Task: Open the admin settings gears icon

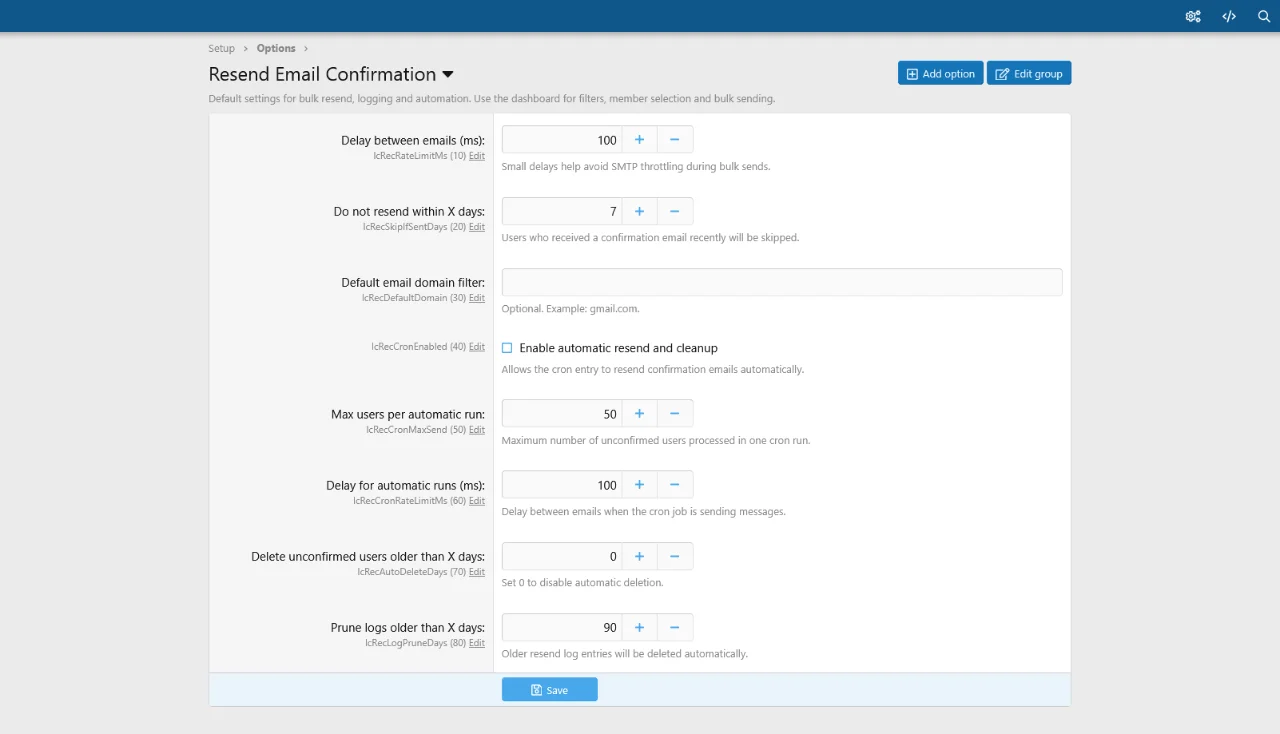Action: [x=1193, y=16]
